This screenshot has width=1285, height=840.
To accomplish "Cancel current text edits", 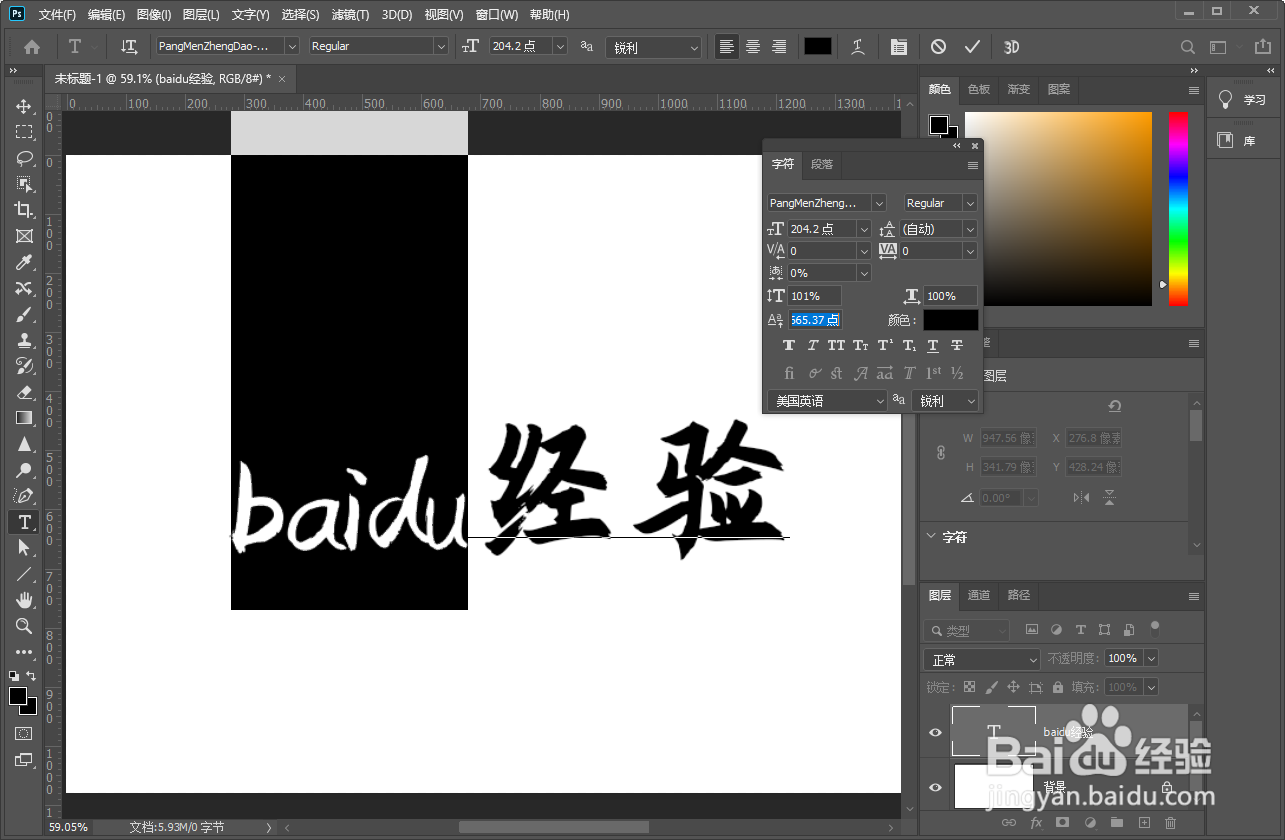I will 938,46.
